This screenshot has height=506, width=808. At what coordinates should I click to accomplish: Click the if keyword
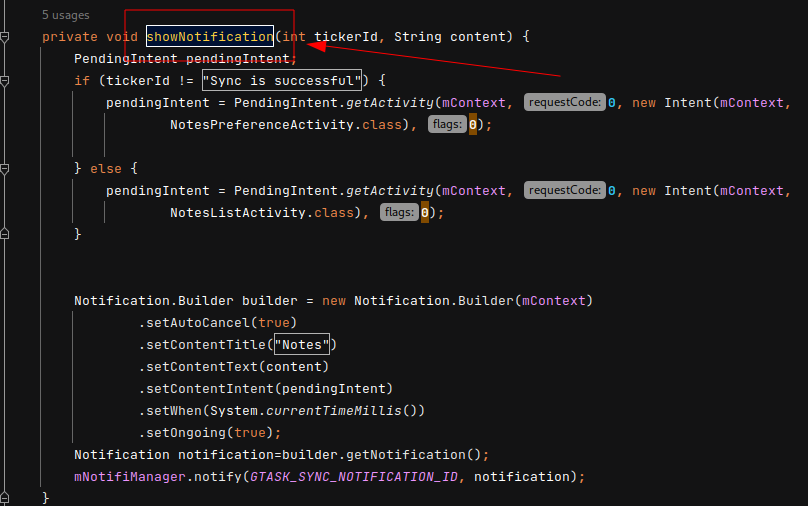point(82,81)
